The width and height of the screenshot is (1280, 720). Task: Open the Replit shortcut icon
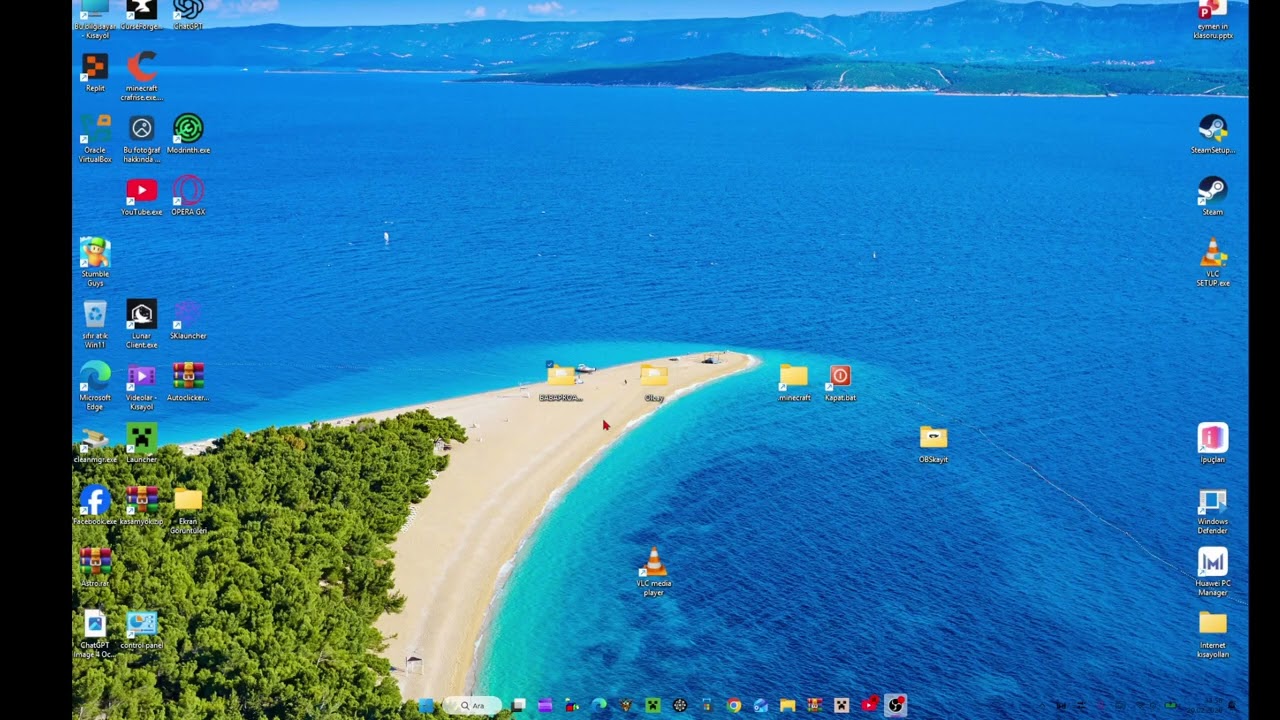coord(95,72)
